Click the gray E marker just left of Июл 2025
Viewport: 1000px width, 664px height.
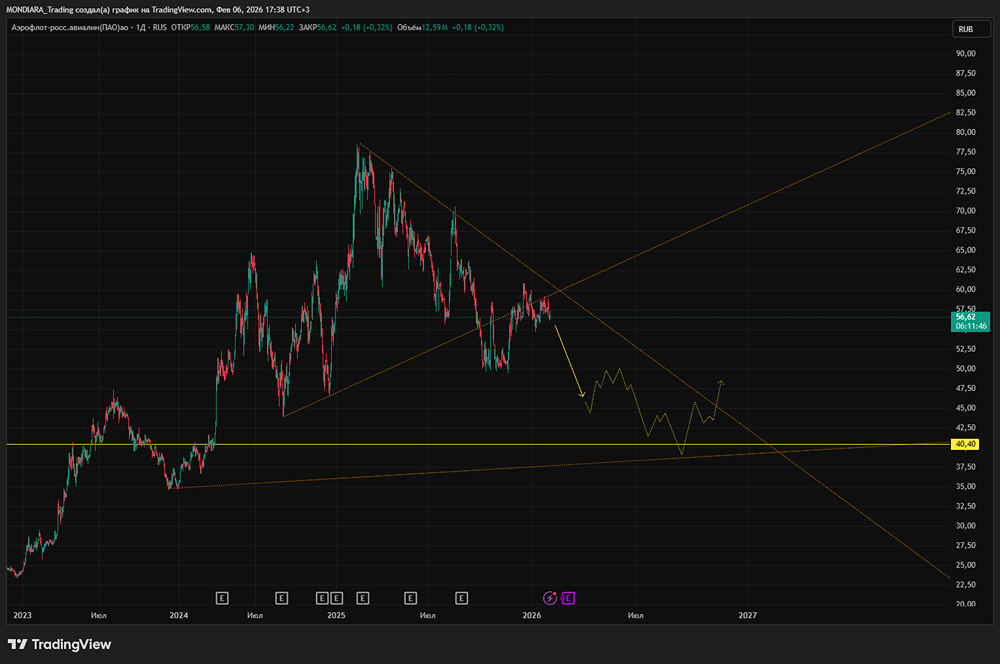[x=410, y=598]
